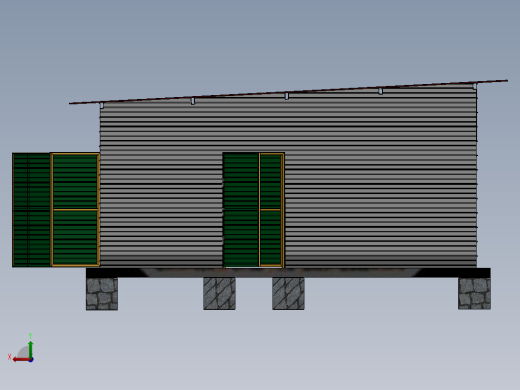Select the hatched foundation block below the door's right side

[288, 293]
